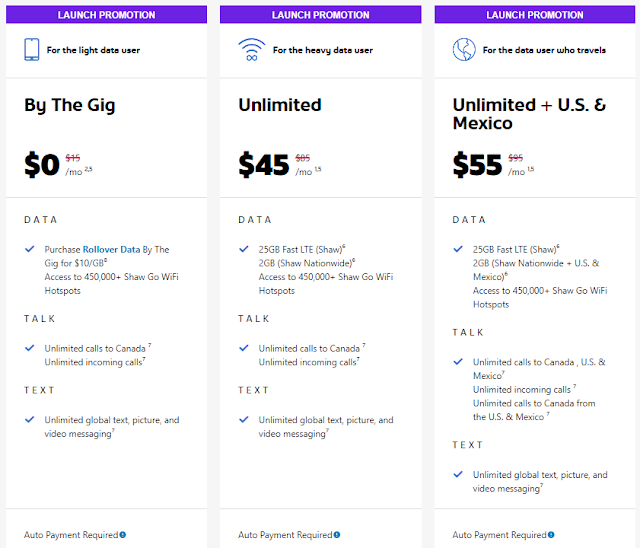Click info icon beside U.S. & Mexico Auto Payment
Image resolution: width=640 pixels, height=548 pixels.
[x=551, y=535]
